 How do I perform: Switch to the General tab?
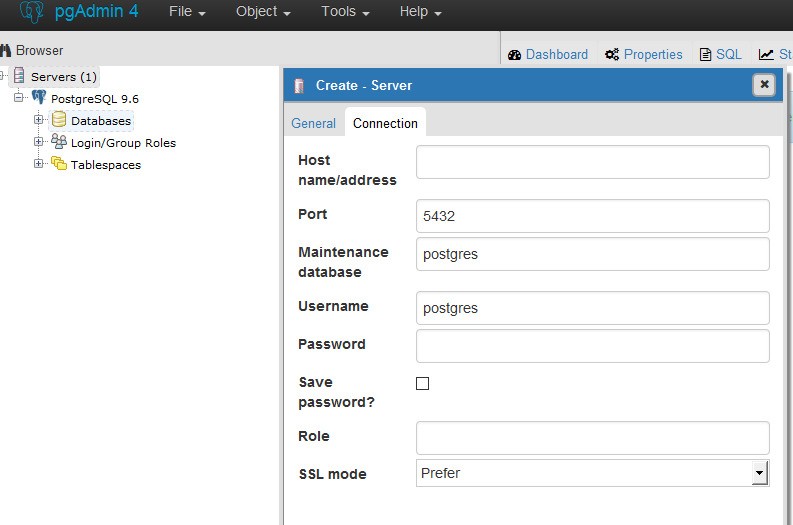tap(314, 123)
